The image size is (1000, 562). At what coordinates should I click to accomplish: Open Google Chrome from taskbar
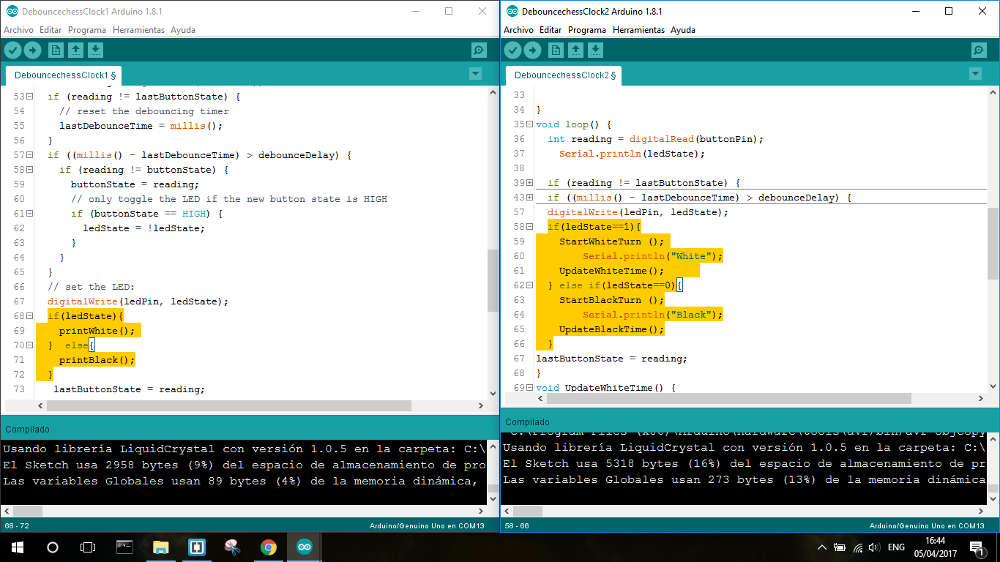pyautogui.click(x=268, y=547)
